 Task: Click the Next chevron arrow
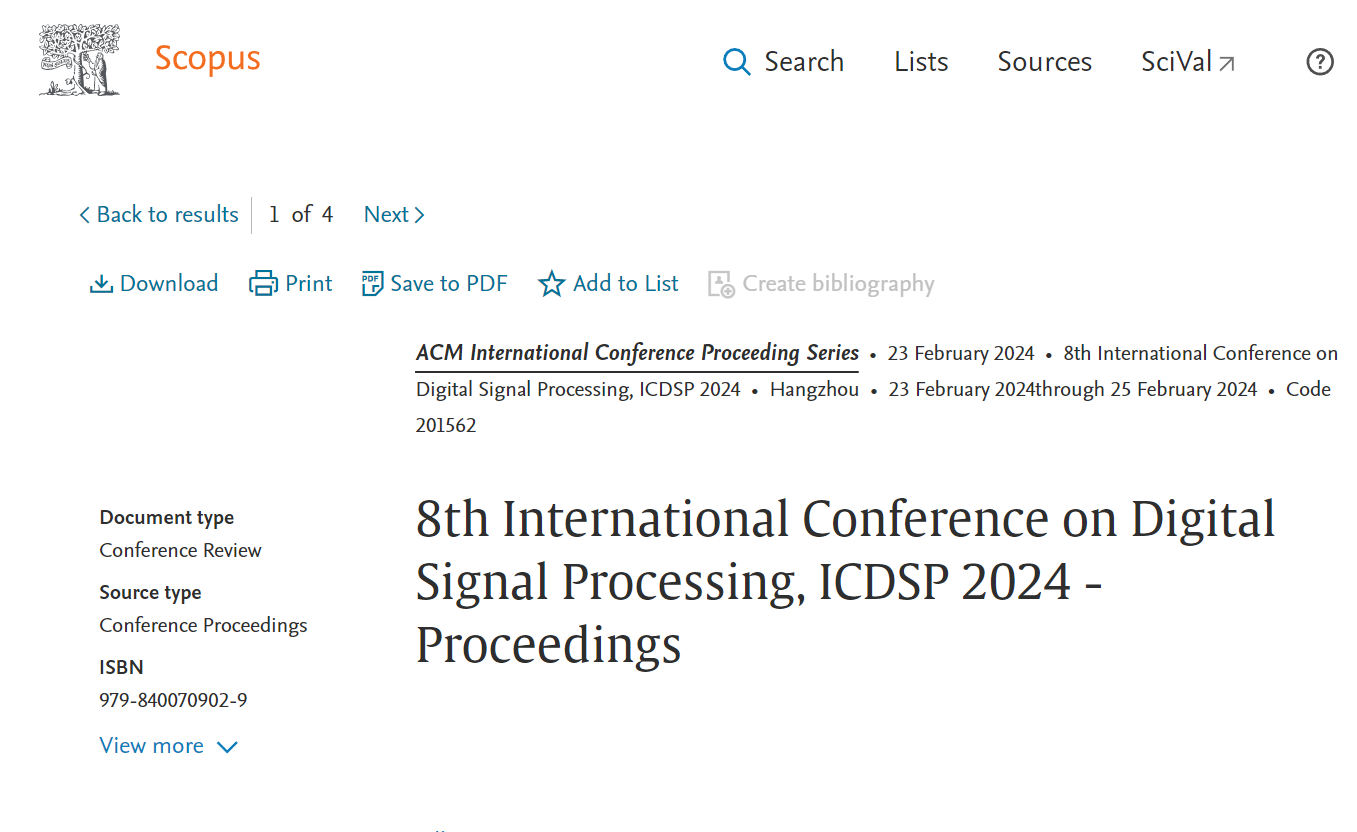pyautogui.click(x=420, y=215)
